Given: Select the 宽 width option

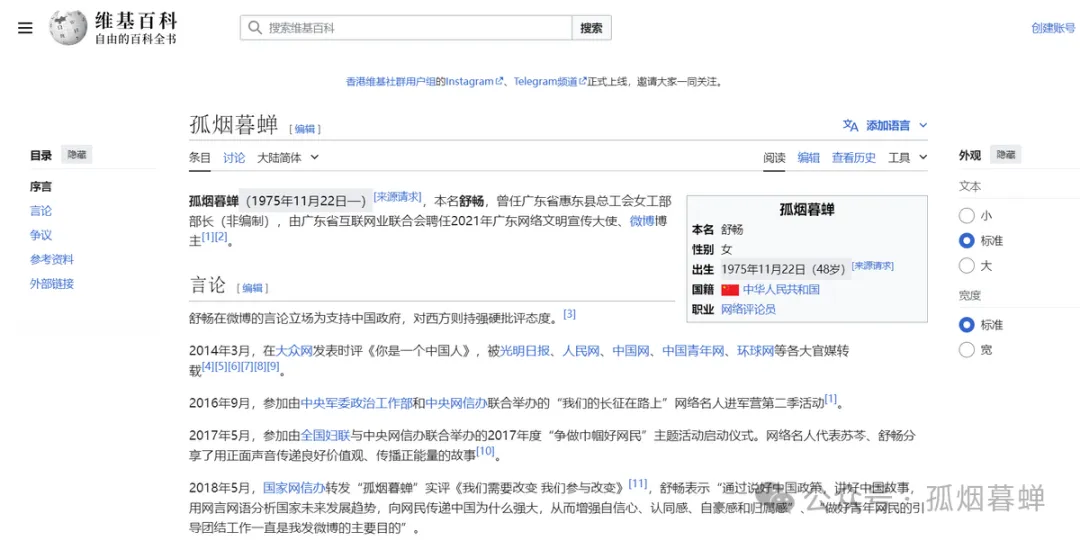Looking at the screenshot, I should [966, 349].
